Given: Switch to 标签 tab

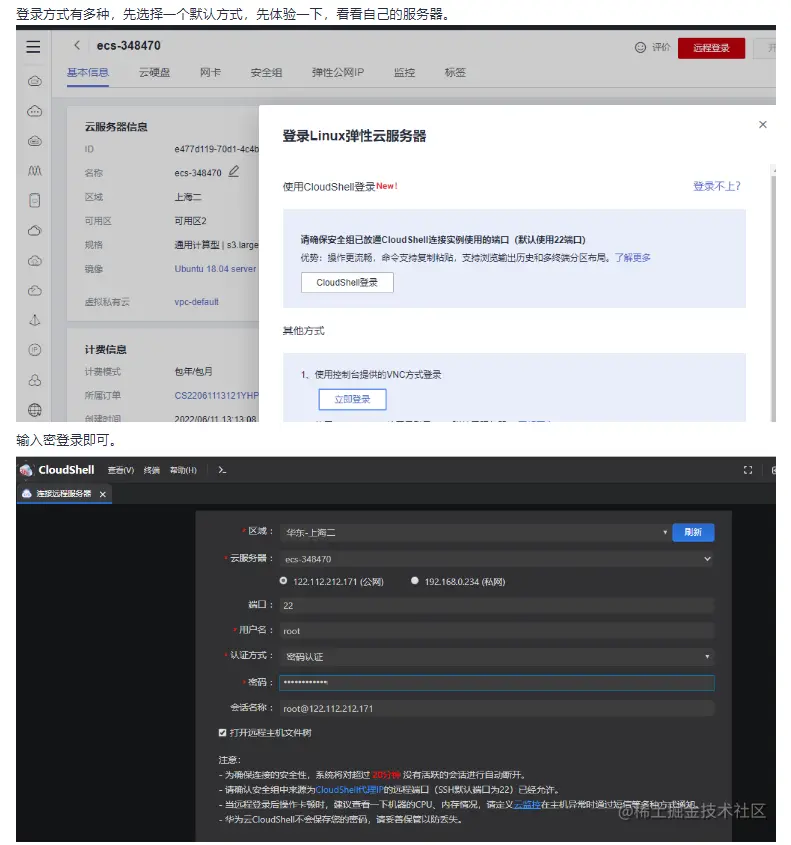Looking at the screenshot, I should 455,72.
